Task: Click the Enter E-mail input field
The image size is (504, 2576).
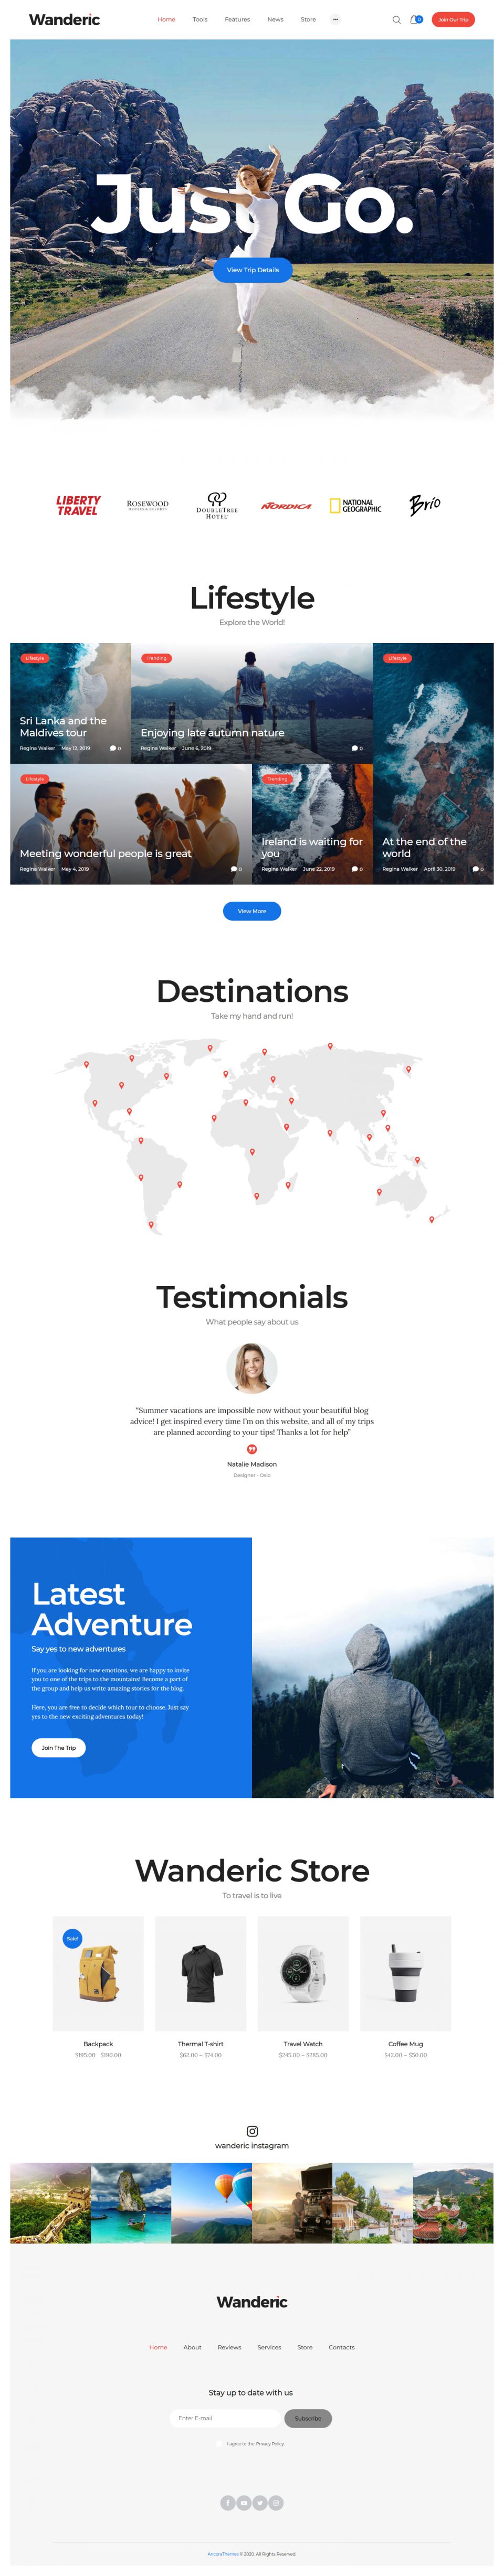Action: [226, 2417]
